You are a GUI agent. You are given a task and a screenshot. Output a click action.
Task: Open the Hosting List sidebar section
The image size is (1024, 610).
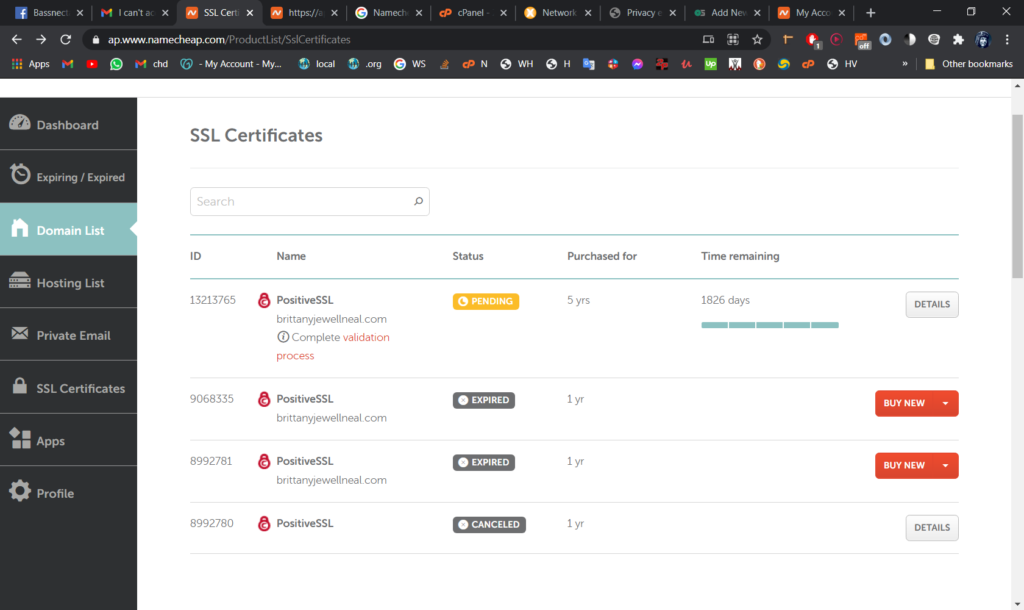[x=67, y=282]
